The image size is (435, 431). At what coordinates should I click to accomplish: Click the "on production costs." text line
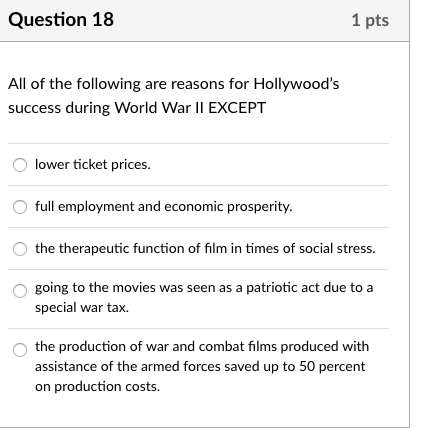pos(98,387)
